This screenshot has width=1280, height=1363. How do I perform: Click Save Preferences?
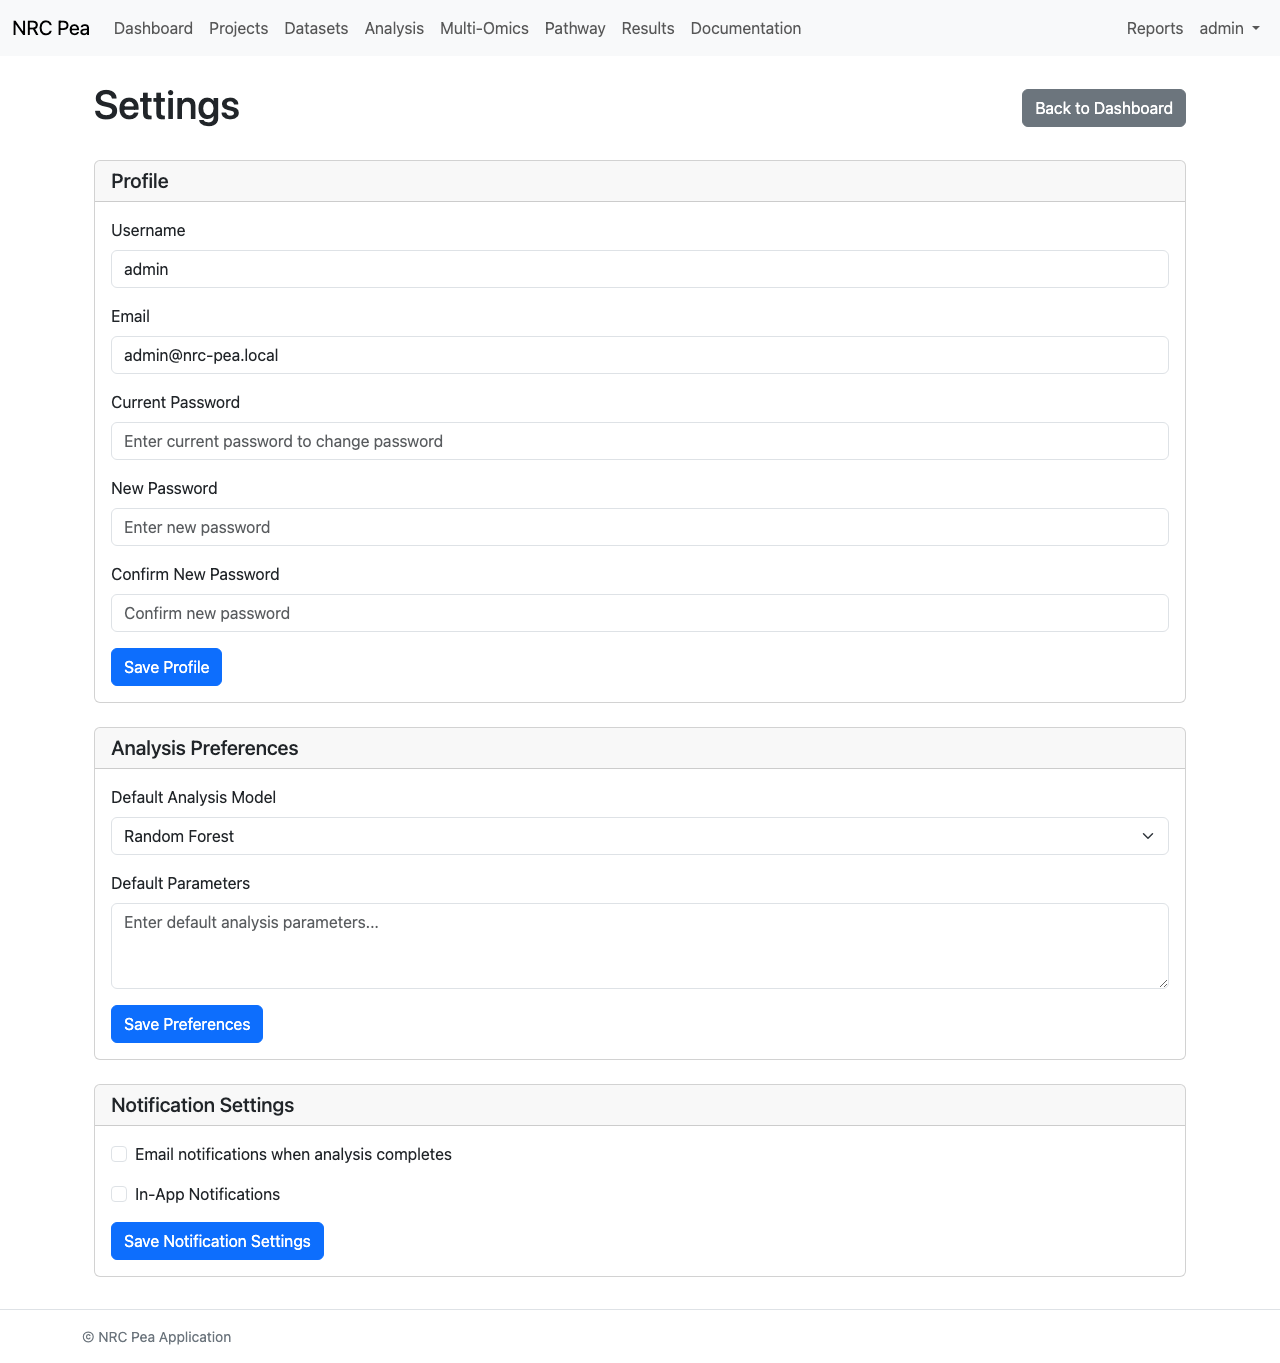click(186, 1024)
